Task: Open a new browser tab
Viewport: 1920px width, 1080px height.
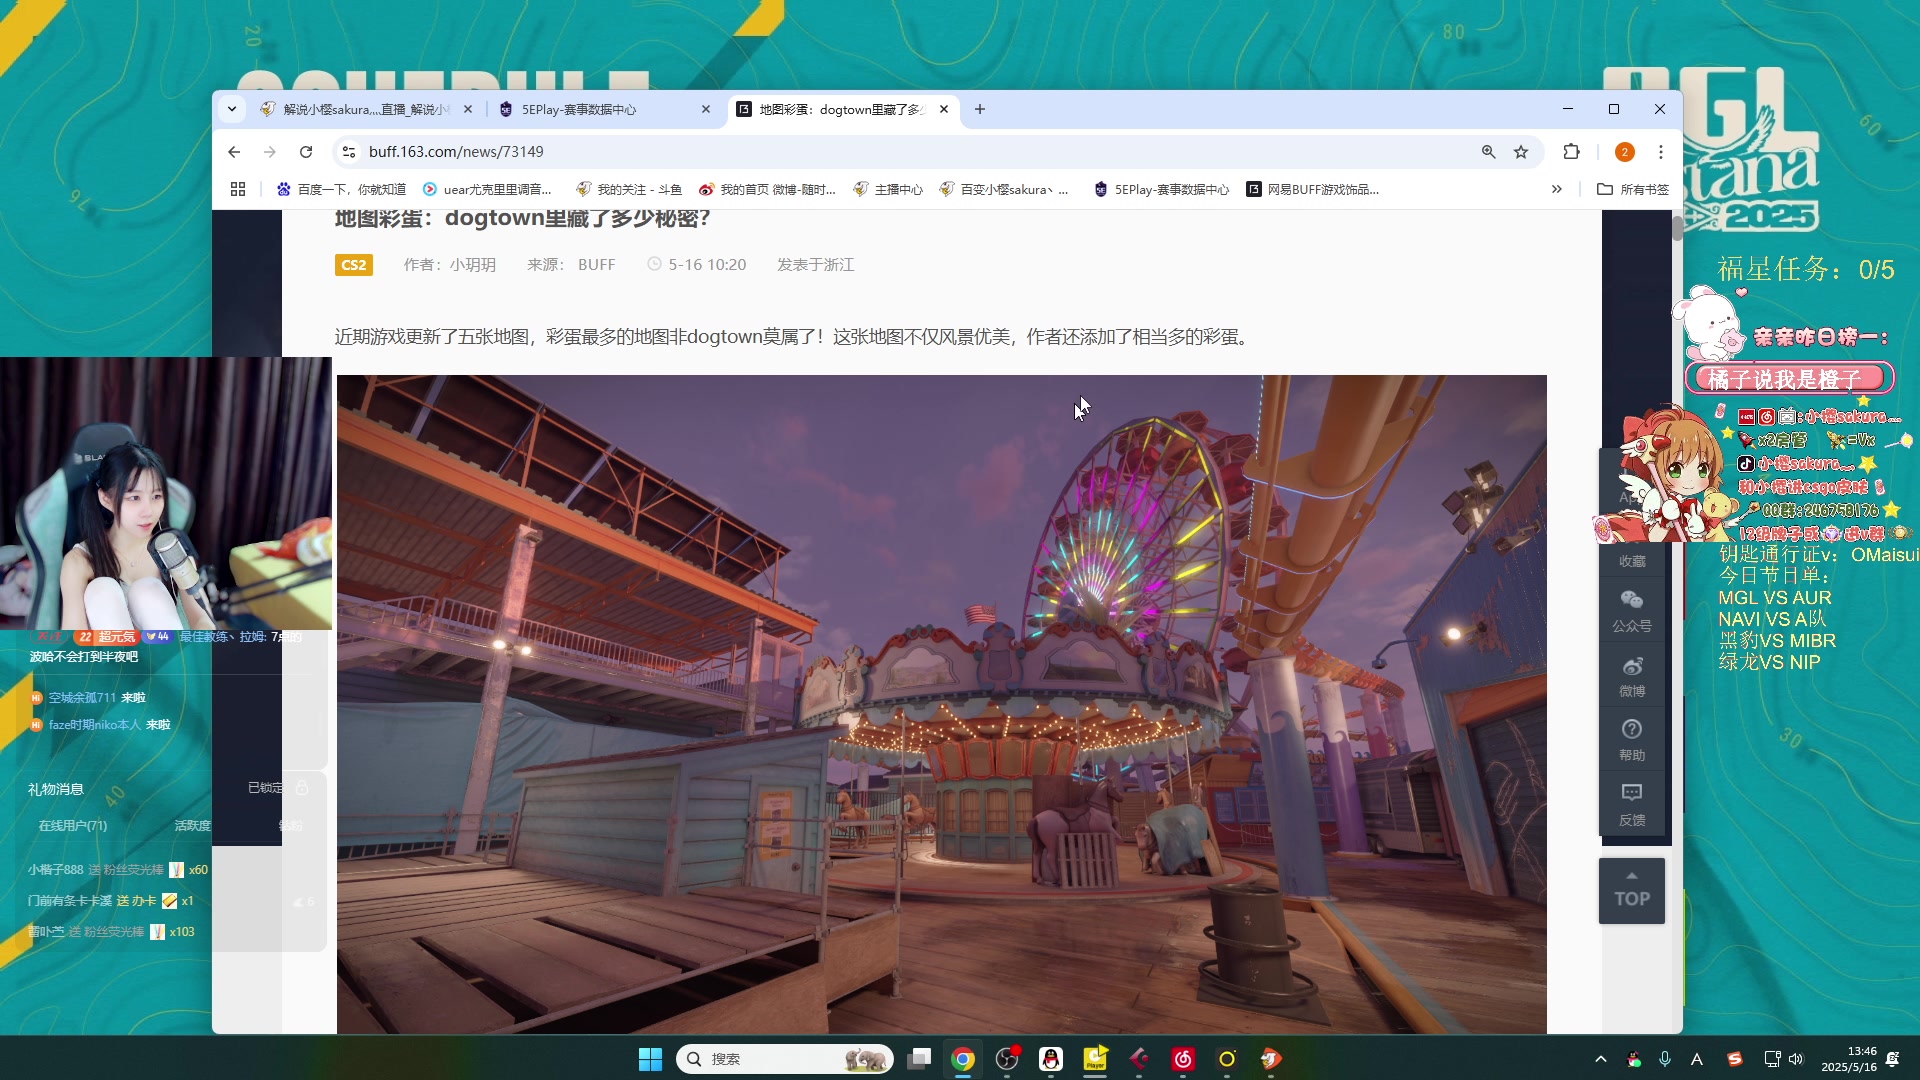Action: coord(980,109)
